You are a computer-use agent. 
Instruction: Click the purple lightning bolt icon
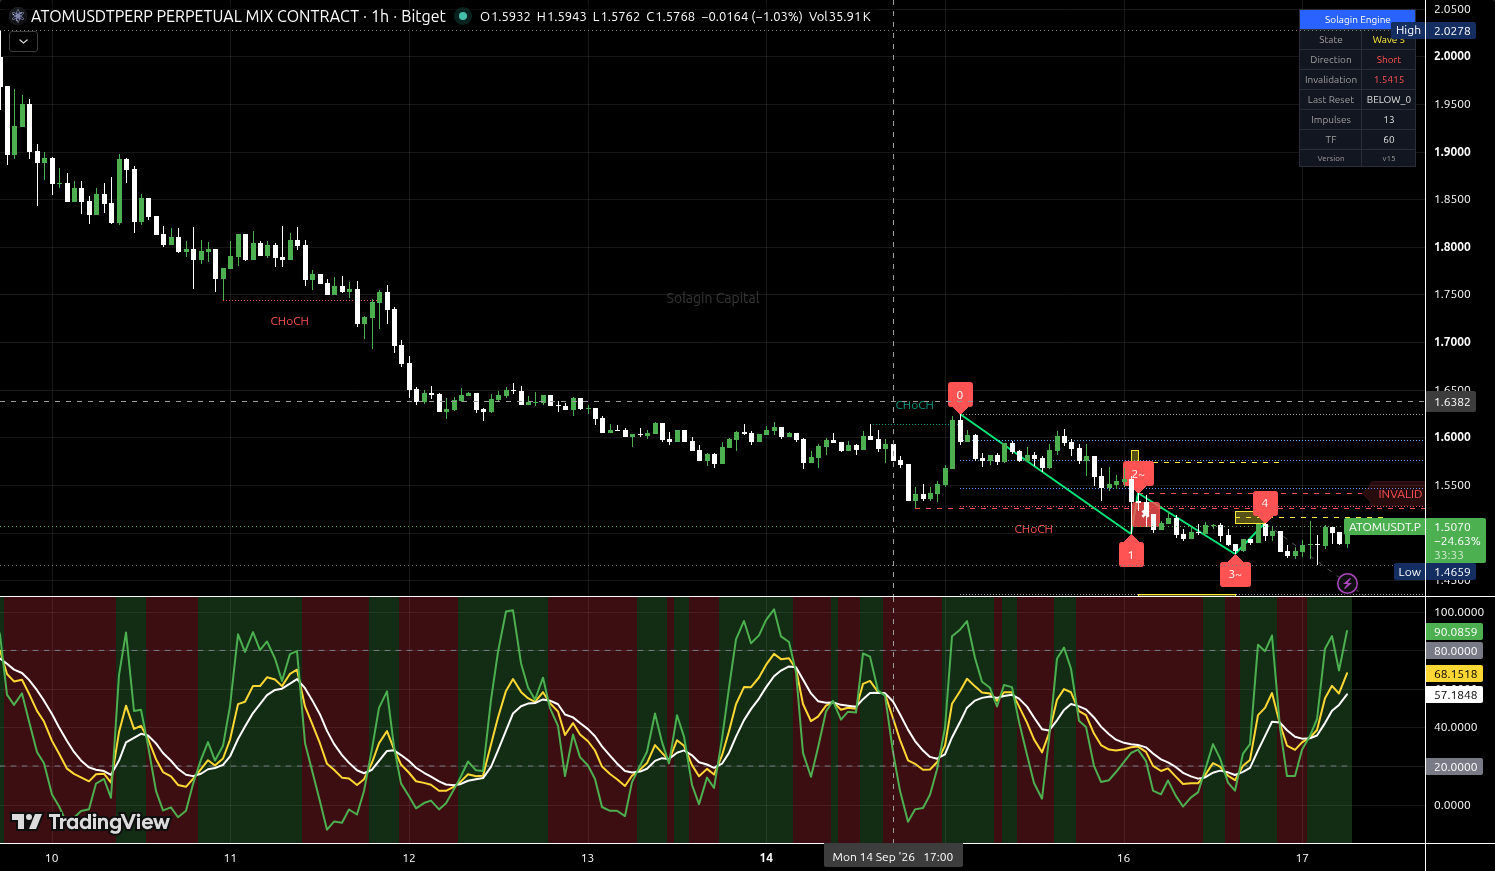[1347, 583]
